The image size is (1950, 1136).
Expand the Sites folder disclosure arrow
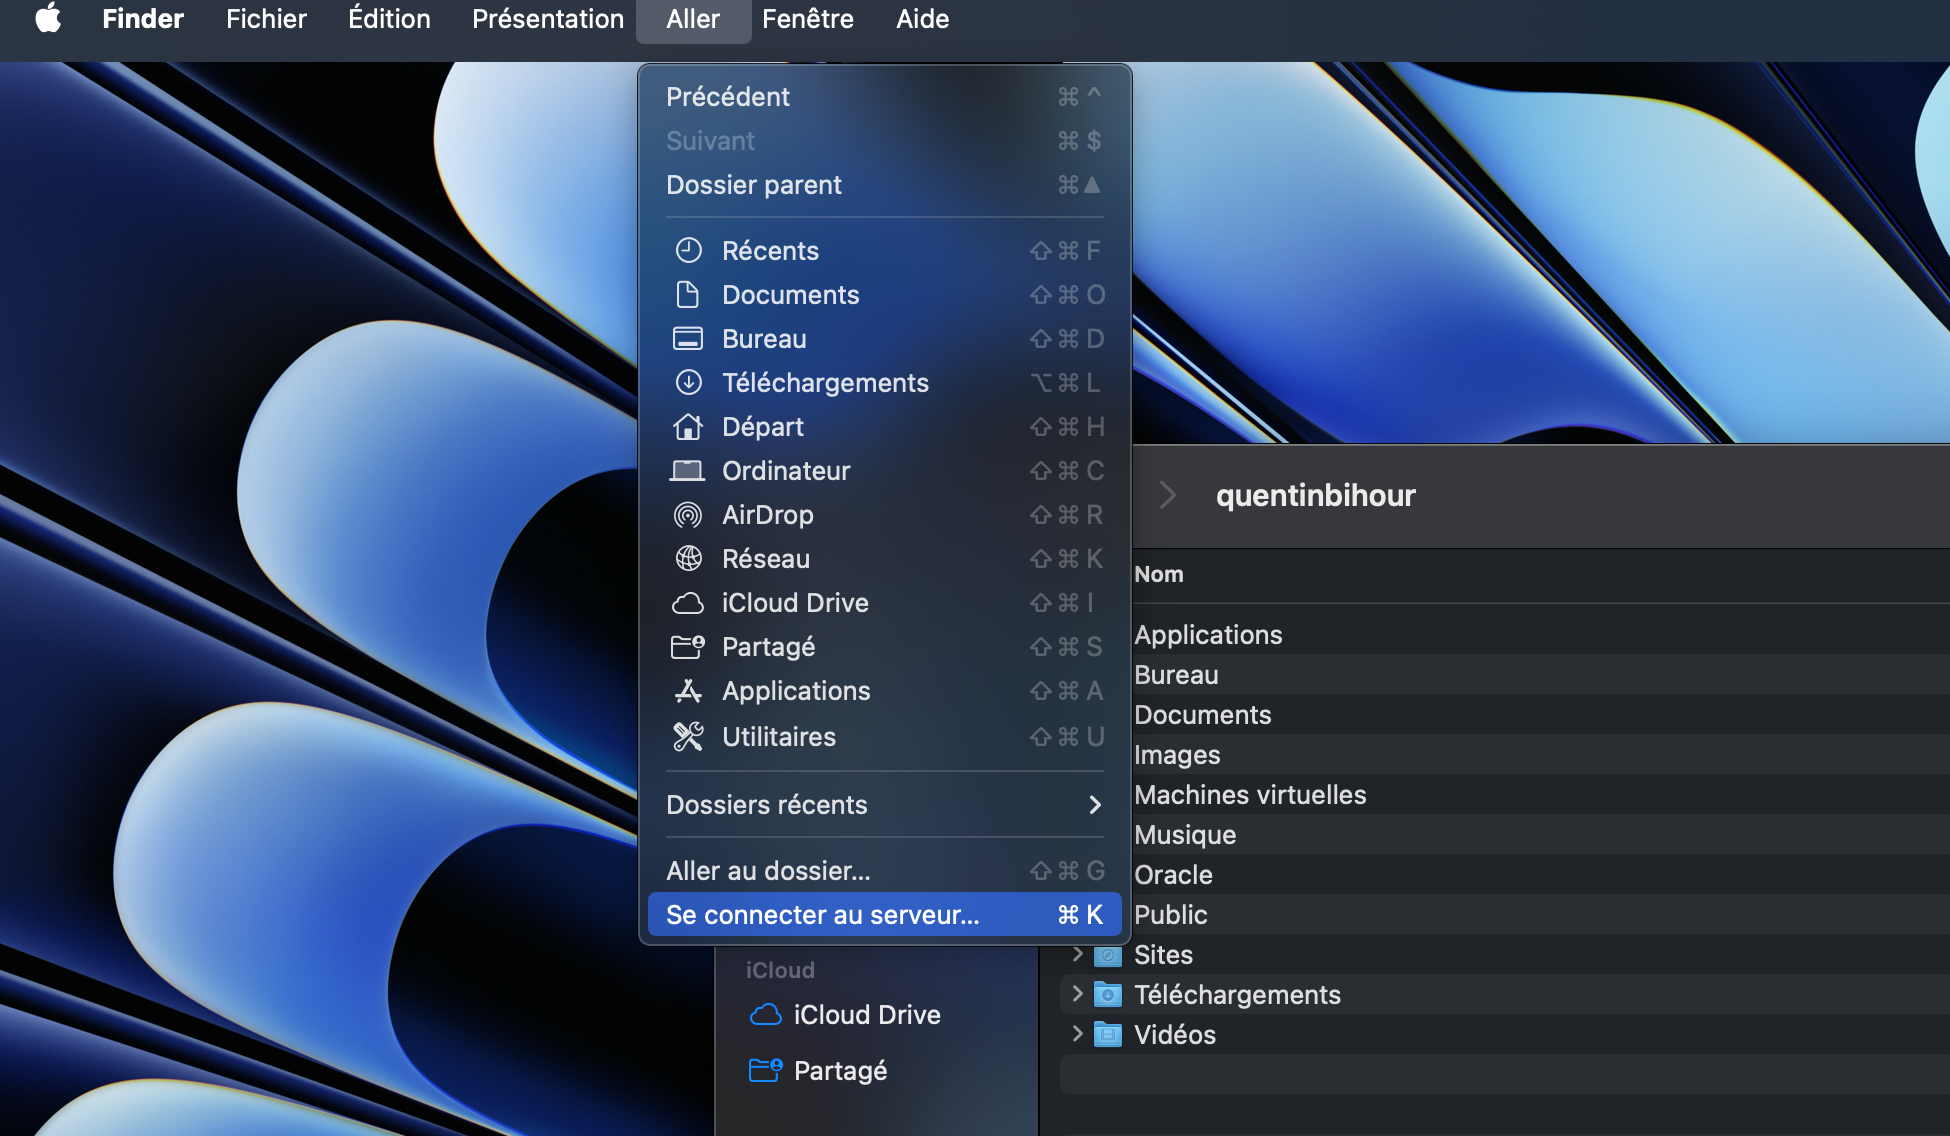[x=1077, y=954]
